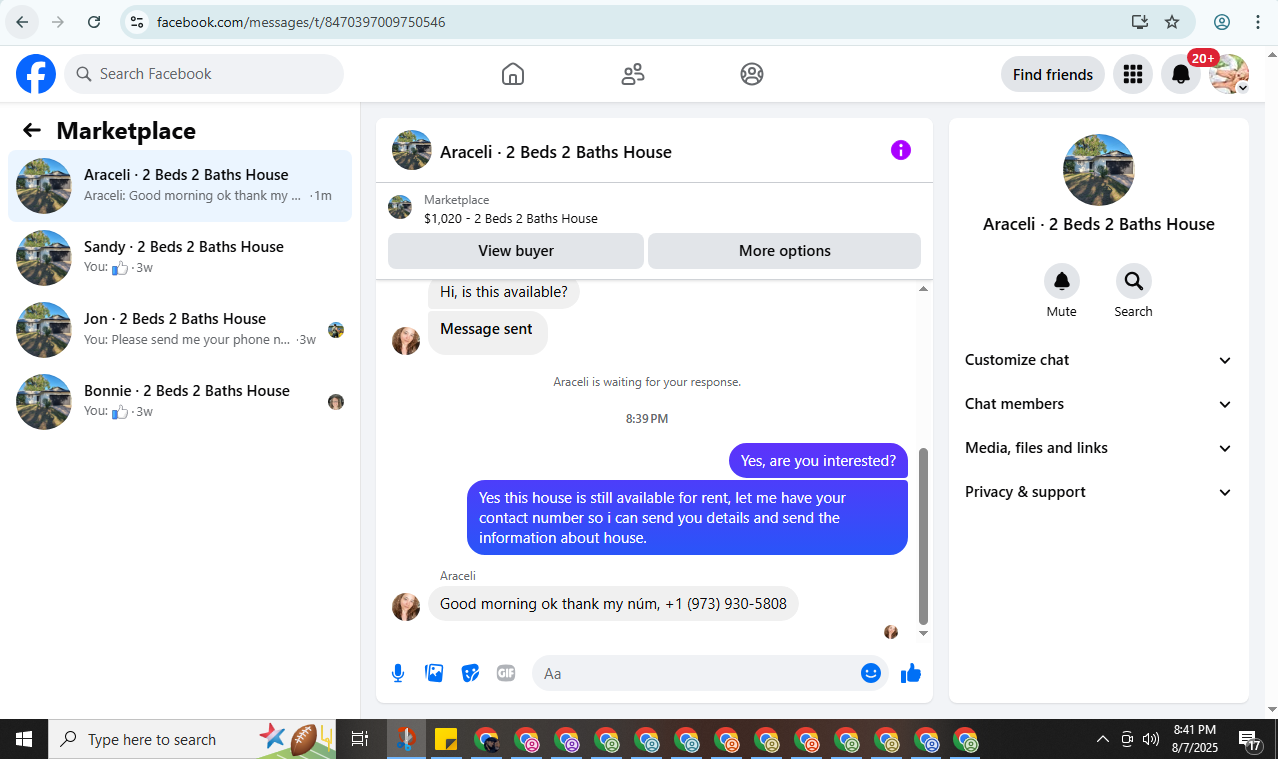This screenshot has height=759, width=1278.
Task: Attach a photo with the image icon
Action: point(434,673)
